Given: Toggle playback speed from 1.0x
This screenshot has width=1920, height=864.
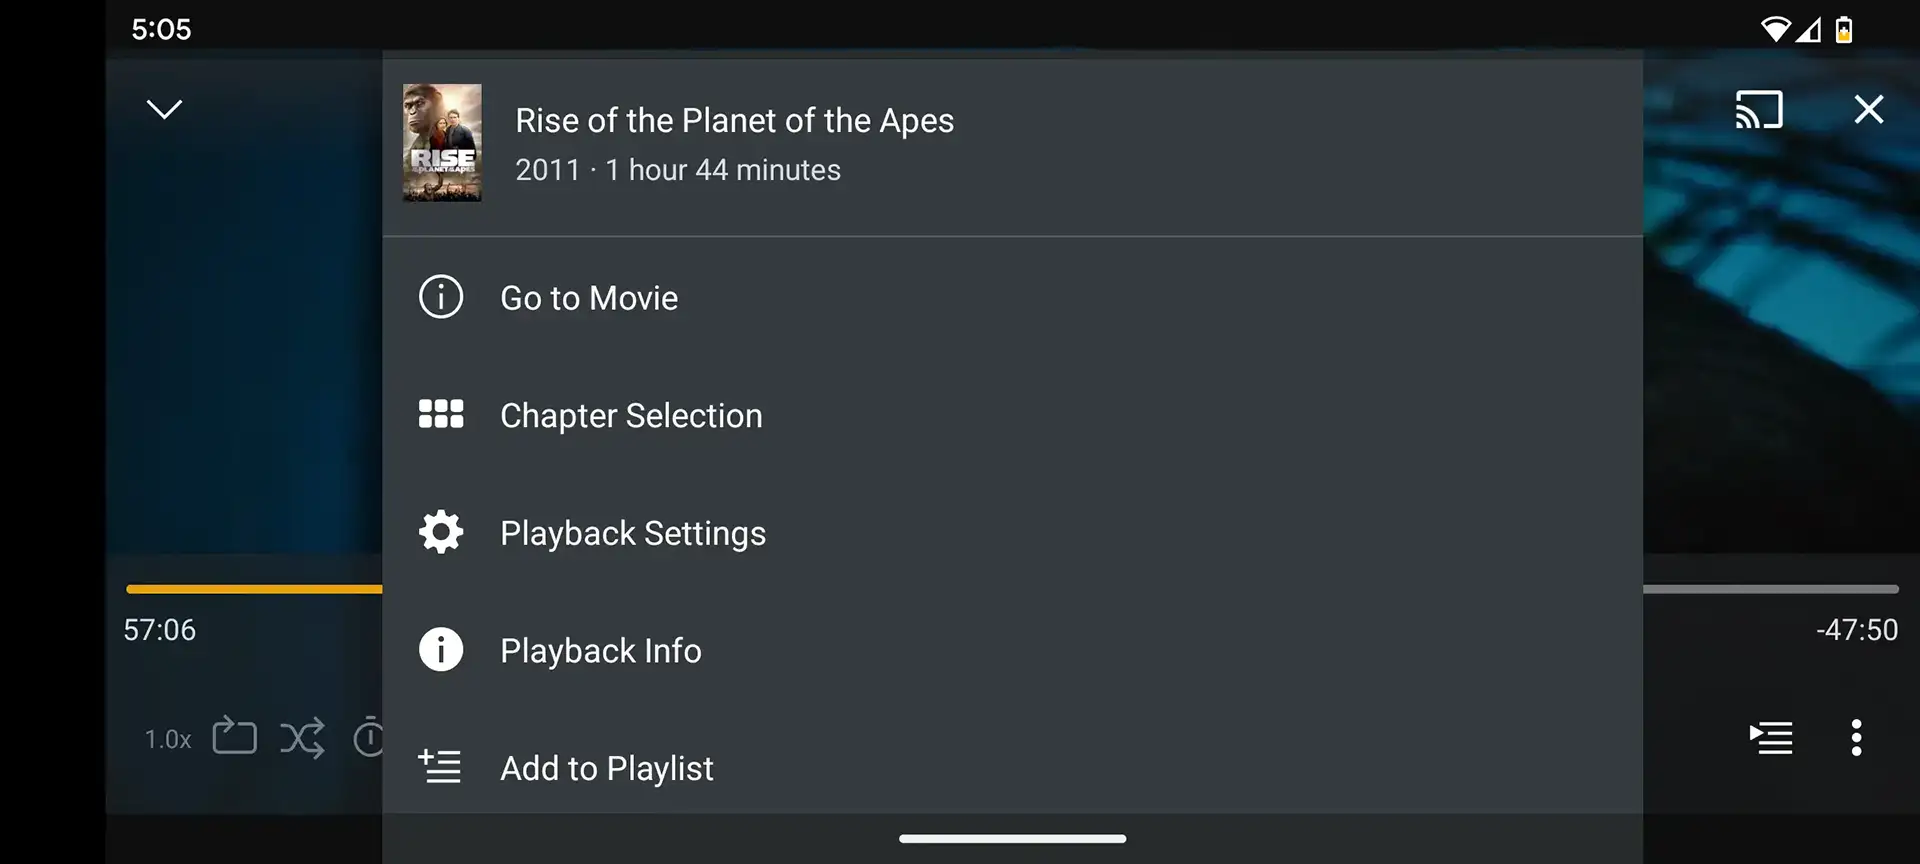Looking at the screenshot, I should point(166,739).
